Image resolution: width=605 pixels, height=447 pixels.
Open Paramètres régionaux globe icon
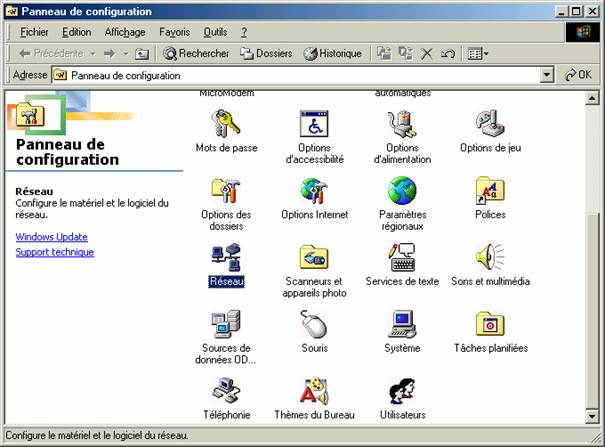[x=402, y=191]
